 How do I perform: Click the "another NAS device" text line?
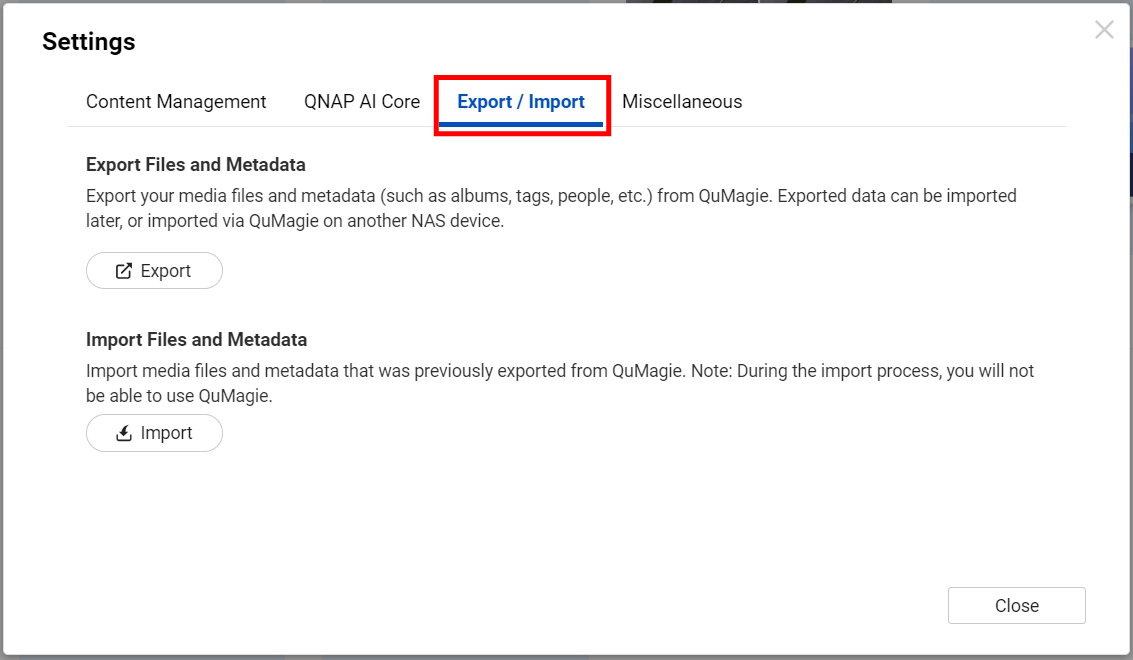click(x=295, y=221)
